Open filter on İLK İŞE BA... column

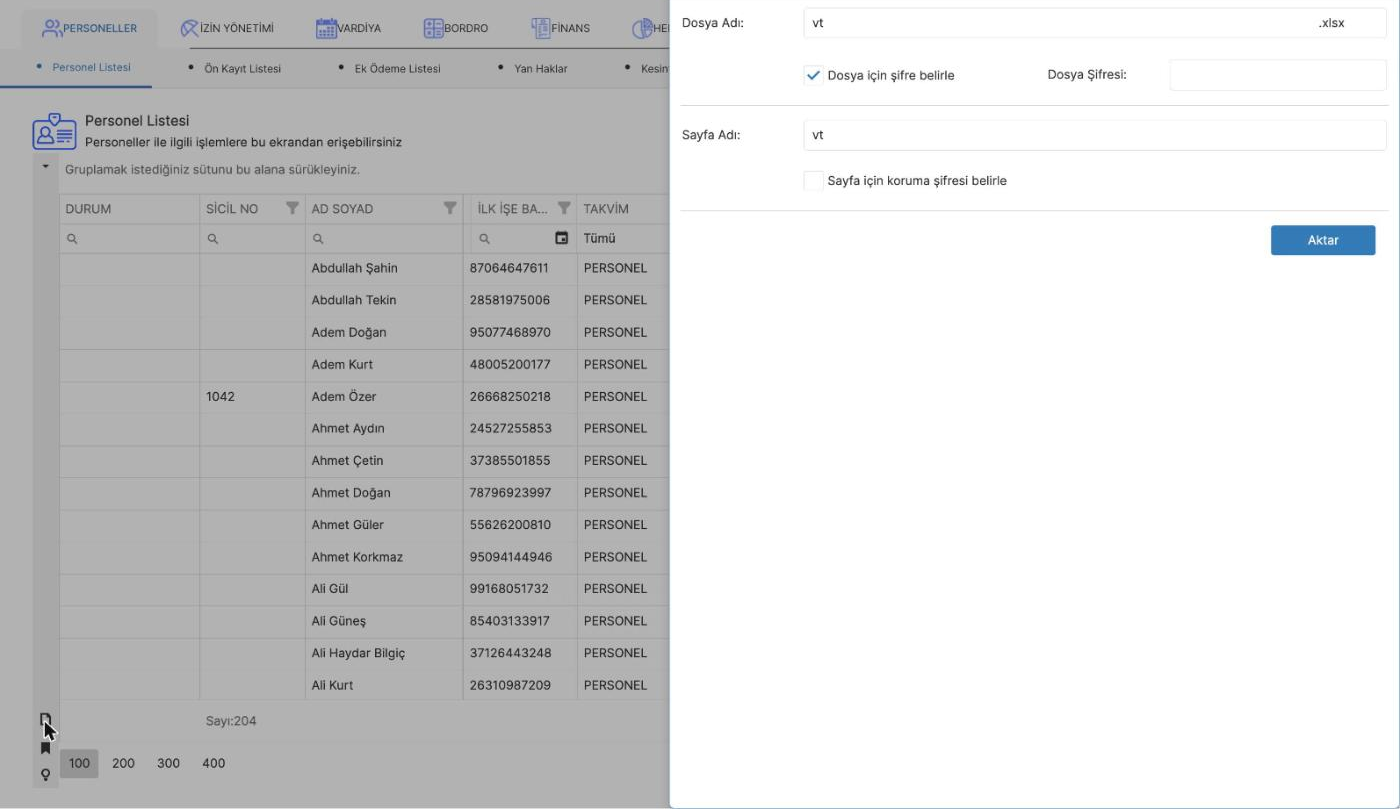[x=564, y=208]
